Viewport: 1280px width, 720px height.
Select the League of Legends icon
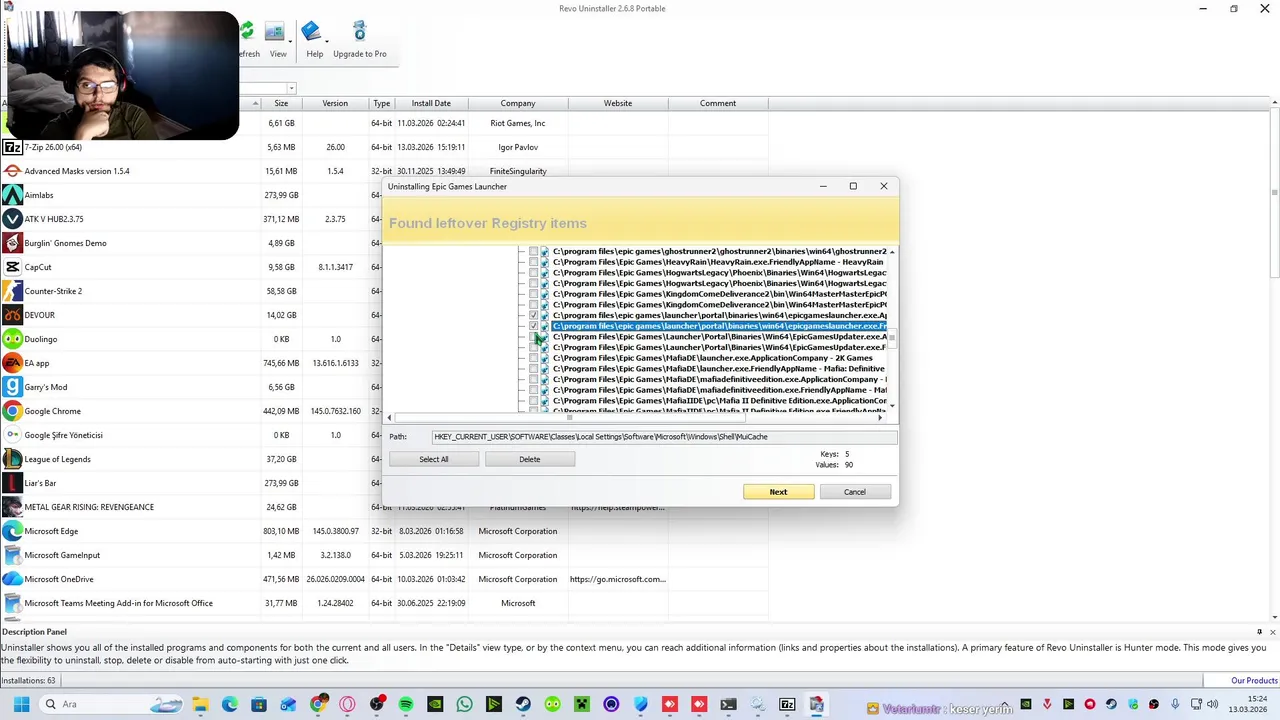pyautogui.click(x=12, y=459)
